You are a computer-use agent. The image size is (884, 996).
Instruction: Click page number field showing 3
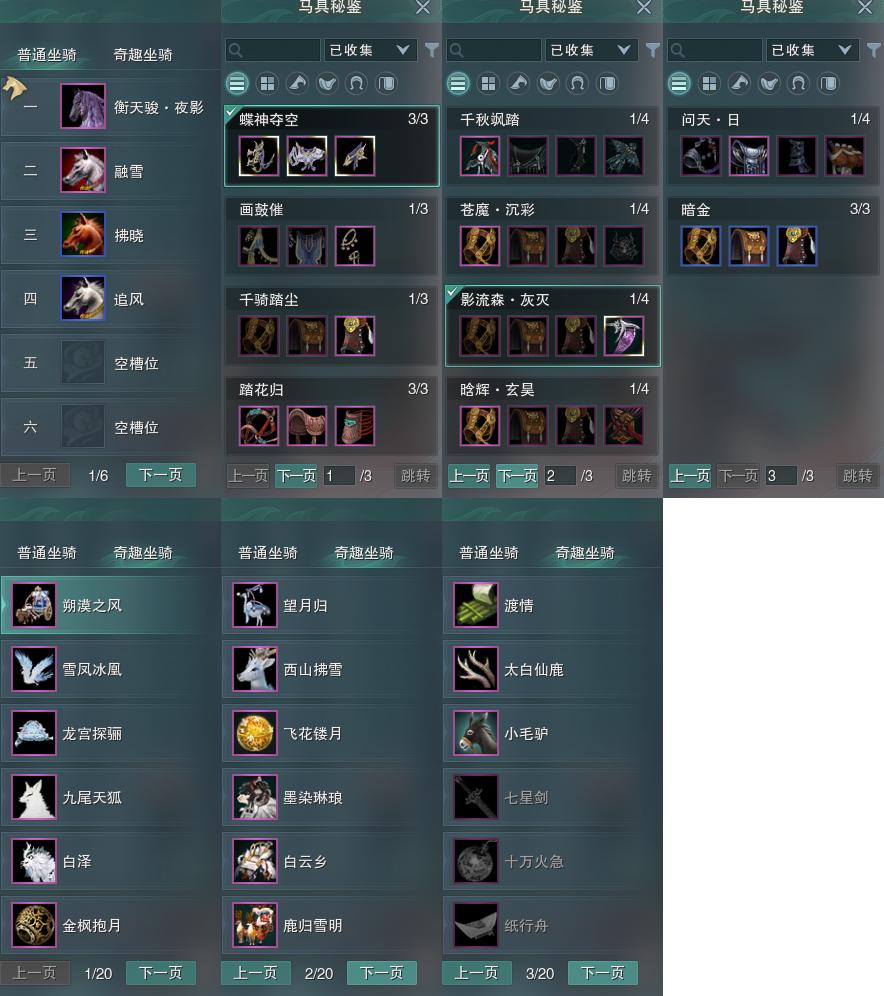click(x=781, y=476)
